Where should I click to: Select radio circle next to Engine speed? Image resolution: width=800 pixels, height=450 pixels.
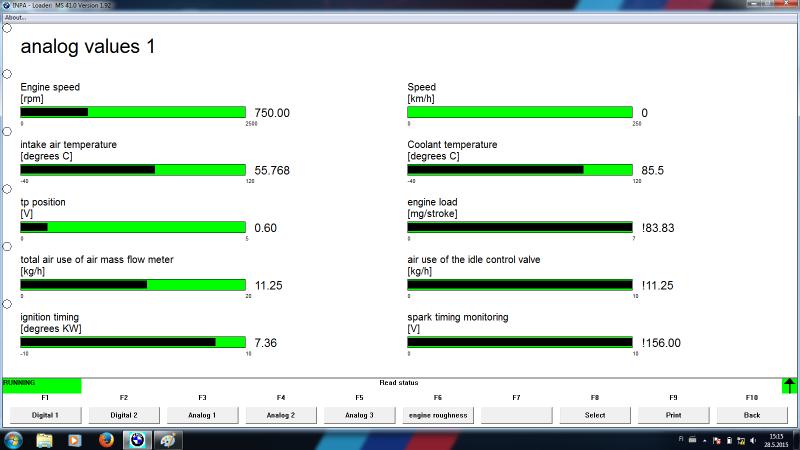point(7,74)
